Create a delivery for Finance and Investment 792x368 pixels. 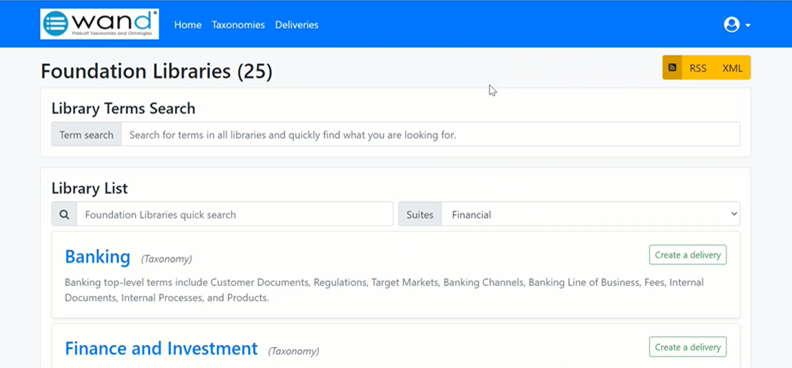(687, 347)
